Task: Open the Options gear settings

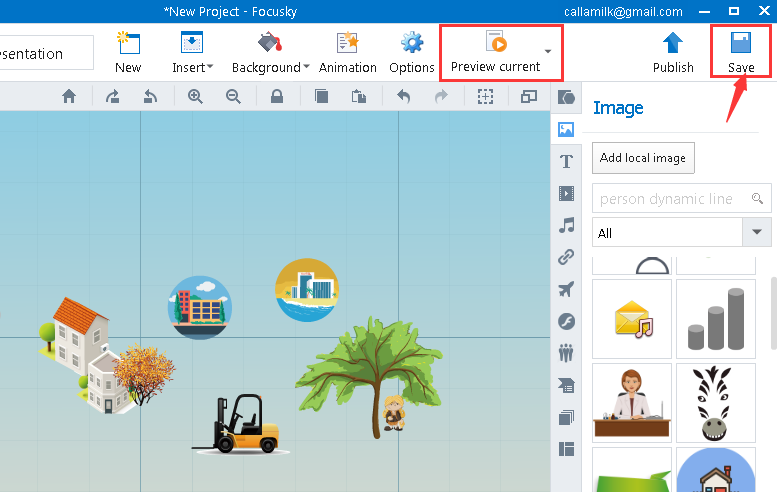Action: coord(412,53)
